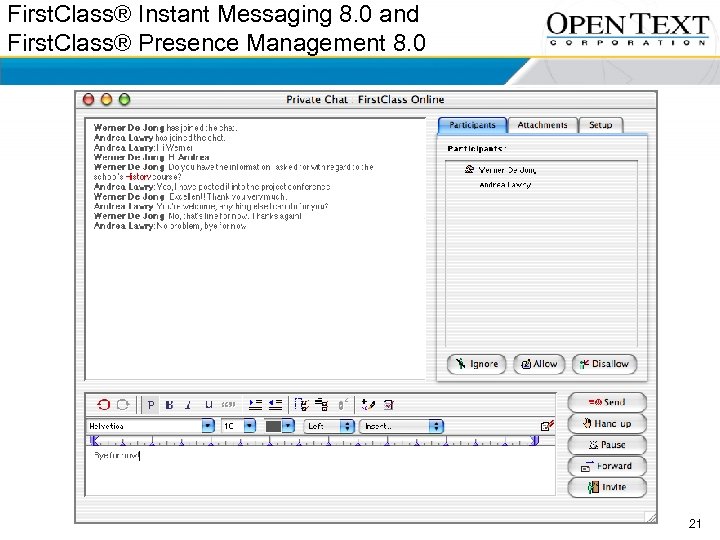
Task: Click the chat transcript area
Action: click(255, 249)
